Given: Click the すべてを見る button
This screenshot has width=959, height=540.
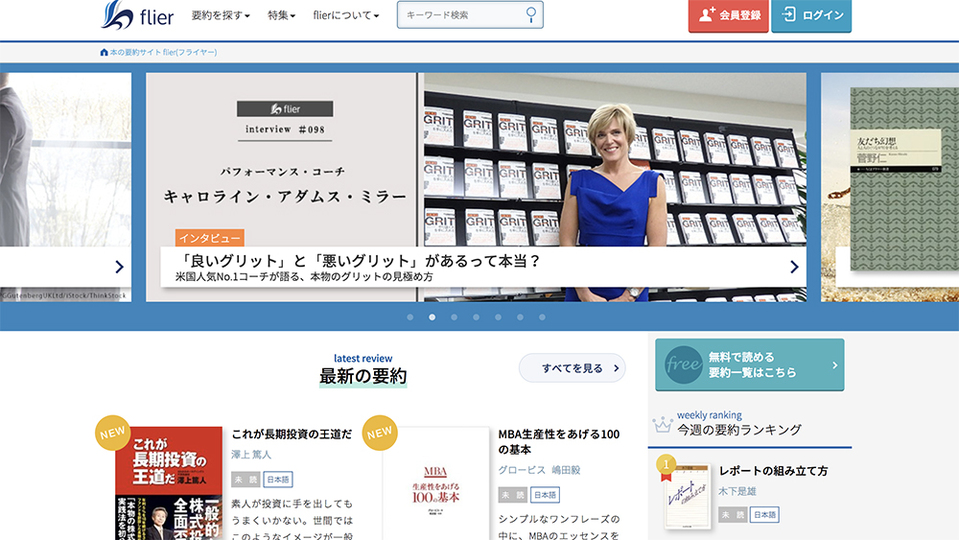Looking at the screenshot, I should 572,368.
